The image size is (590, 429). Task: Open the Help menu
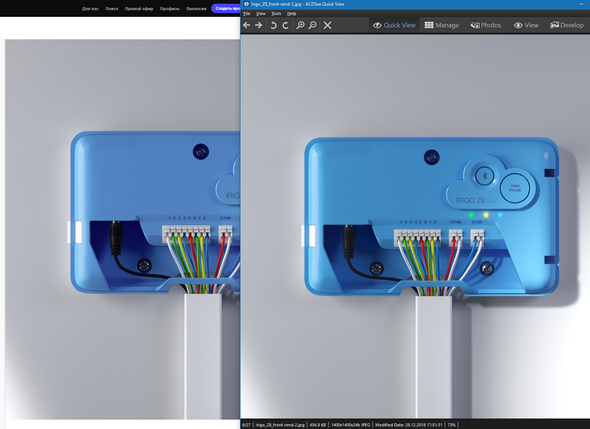tap(292, 14)
